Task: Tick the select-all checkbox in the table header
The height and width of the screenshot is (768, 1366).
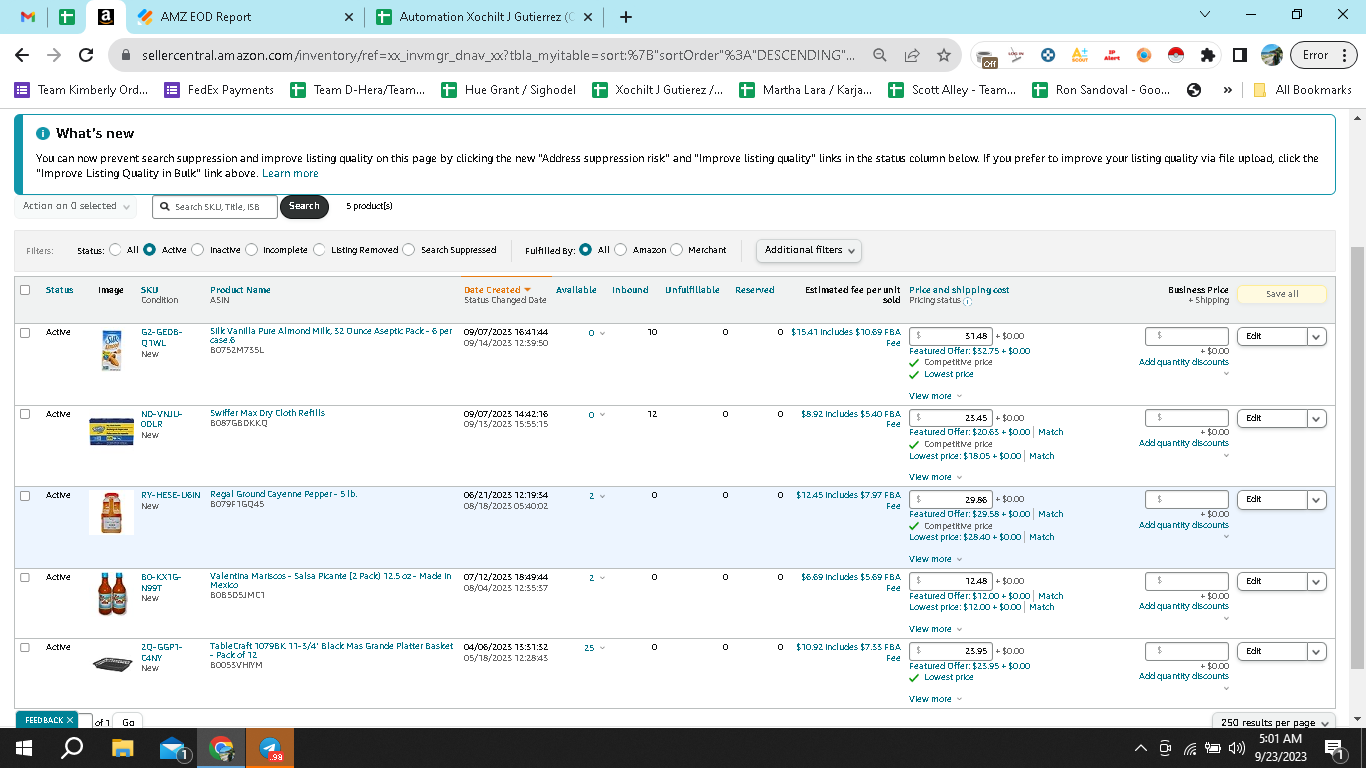Action: [x=25, y=290]
